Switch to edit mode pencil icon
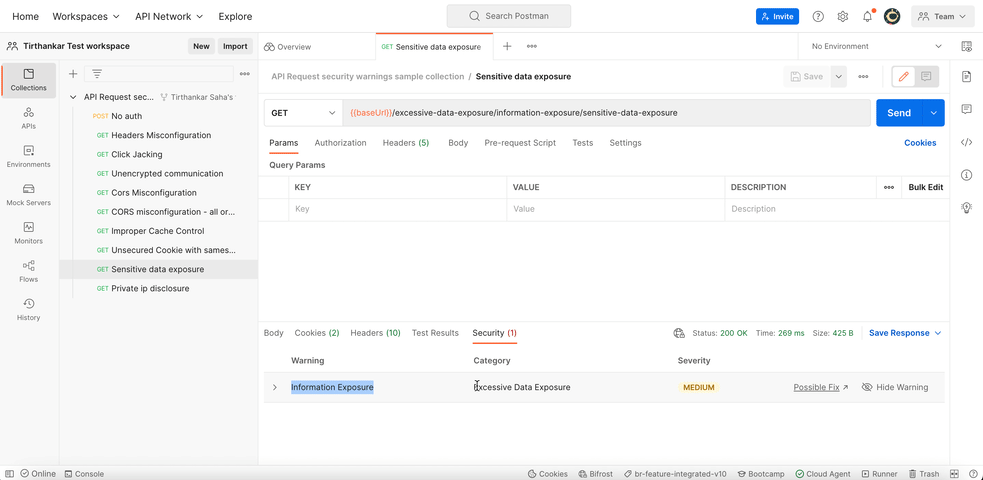The height and width of the screenshot is (480, 983). pos(903,76)
